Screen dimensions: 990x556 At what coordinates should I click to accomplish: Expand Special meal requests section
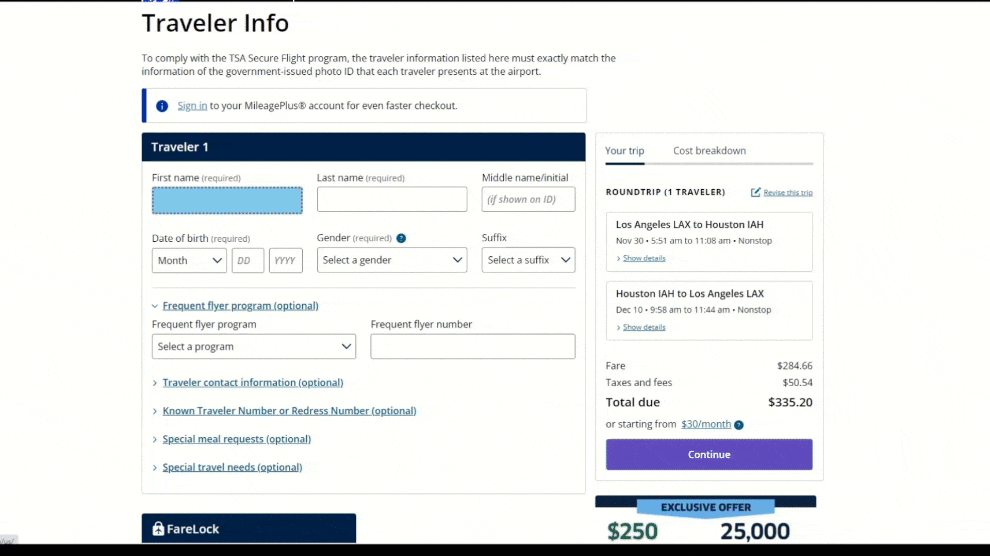pos(236,439)
